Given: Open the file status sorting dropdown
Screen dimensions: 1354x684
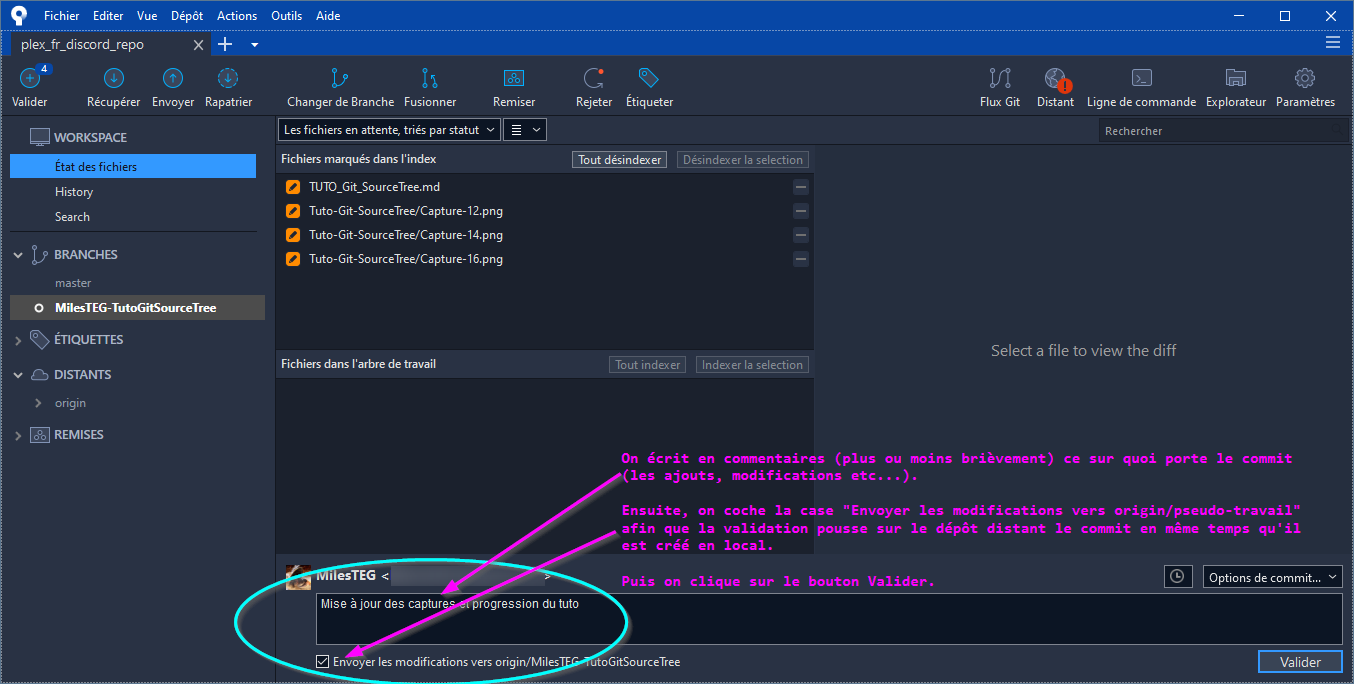Looking at the screenshot, I should [389, 130].
